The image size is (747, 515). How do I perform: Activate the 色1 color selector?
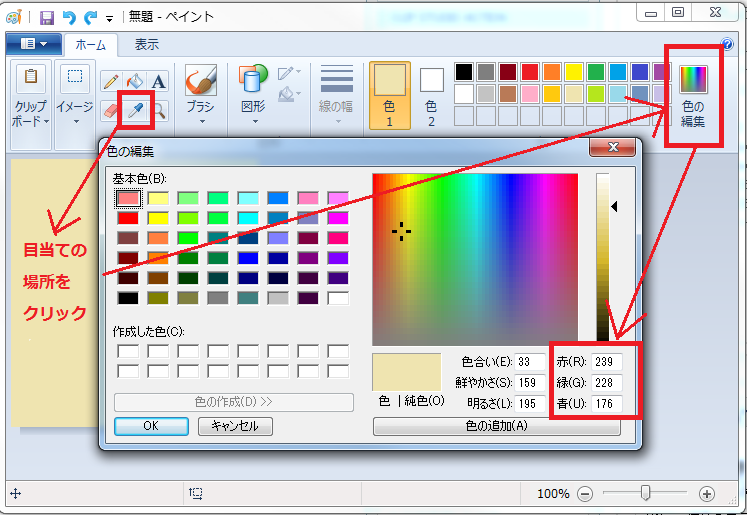click(389, 95)
